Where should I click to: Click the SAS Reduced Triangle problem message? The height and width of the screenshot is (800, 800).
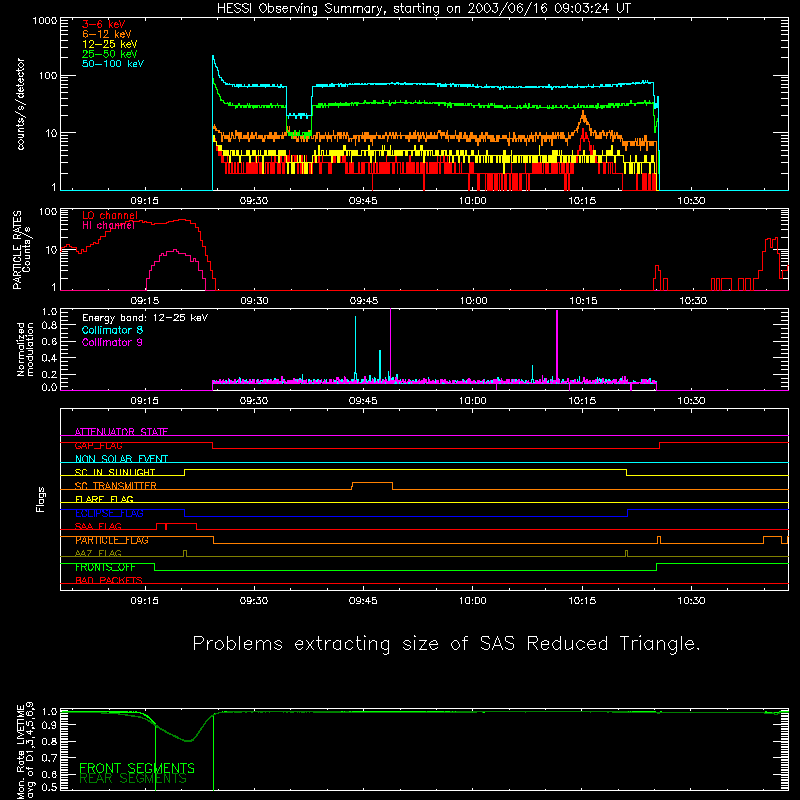pyautogui.click(x=446, y=644)
